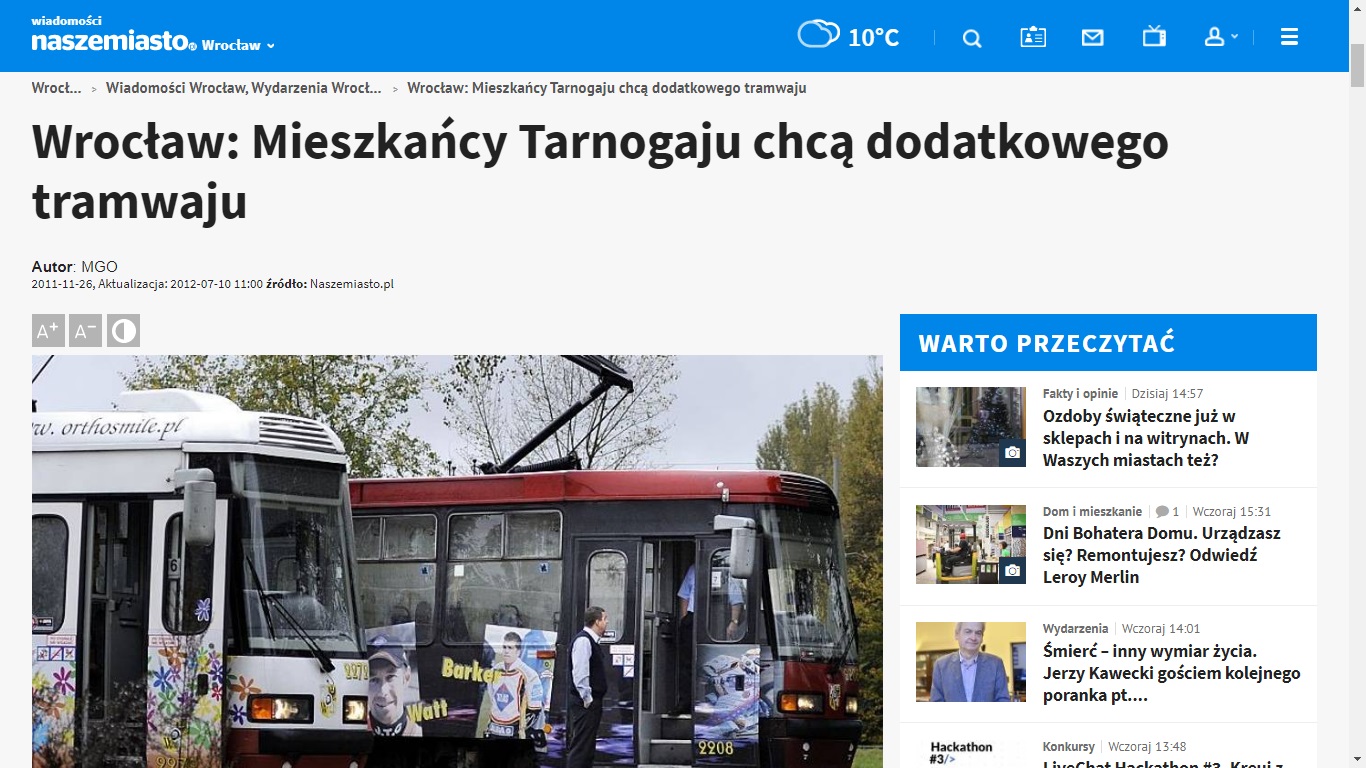Read 'Ozdoby świąteczne już w sklepach' article
Image resolution: width=1366 pixels, height=768 pixels.
(x=1146, y=438)
